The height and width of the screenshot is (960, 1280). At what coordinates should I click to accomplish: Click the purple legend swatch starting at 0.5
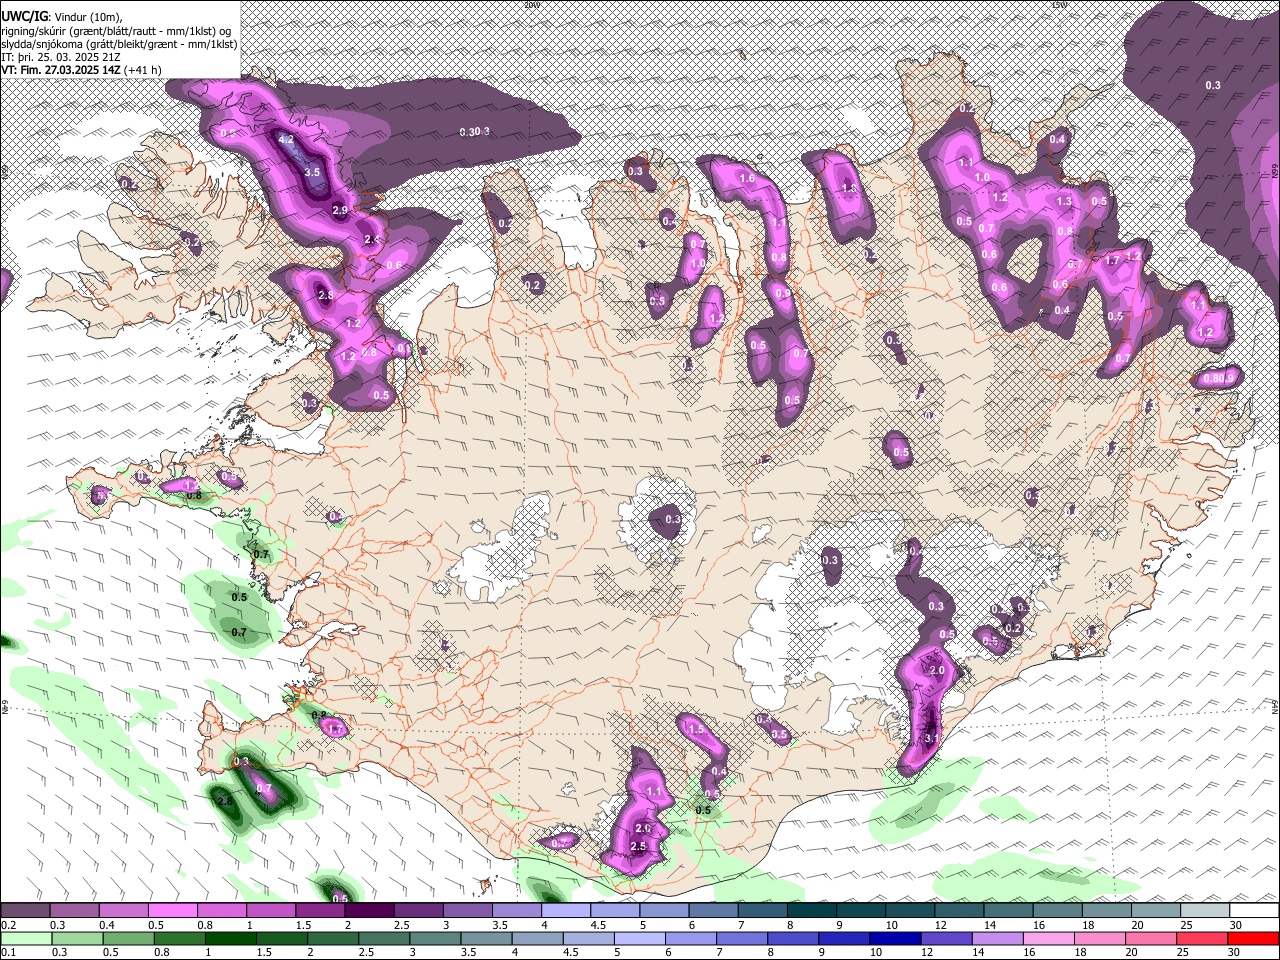tap(172, 911)
